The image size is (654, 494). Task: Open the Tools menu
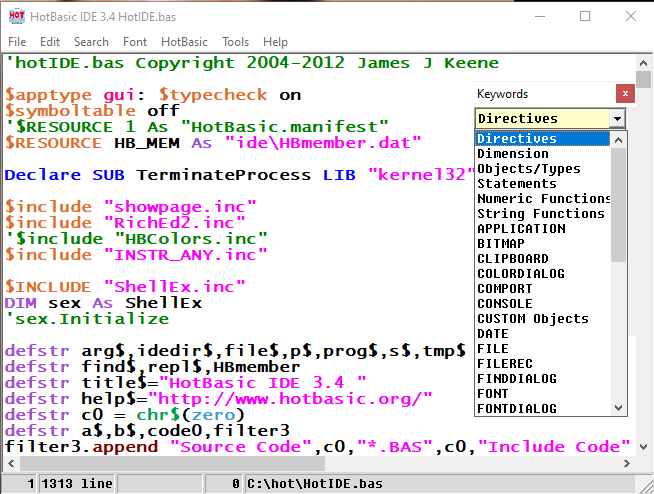click(x=236, y=42)
